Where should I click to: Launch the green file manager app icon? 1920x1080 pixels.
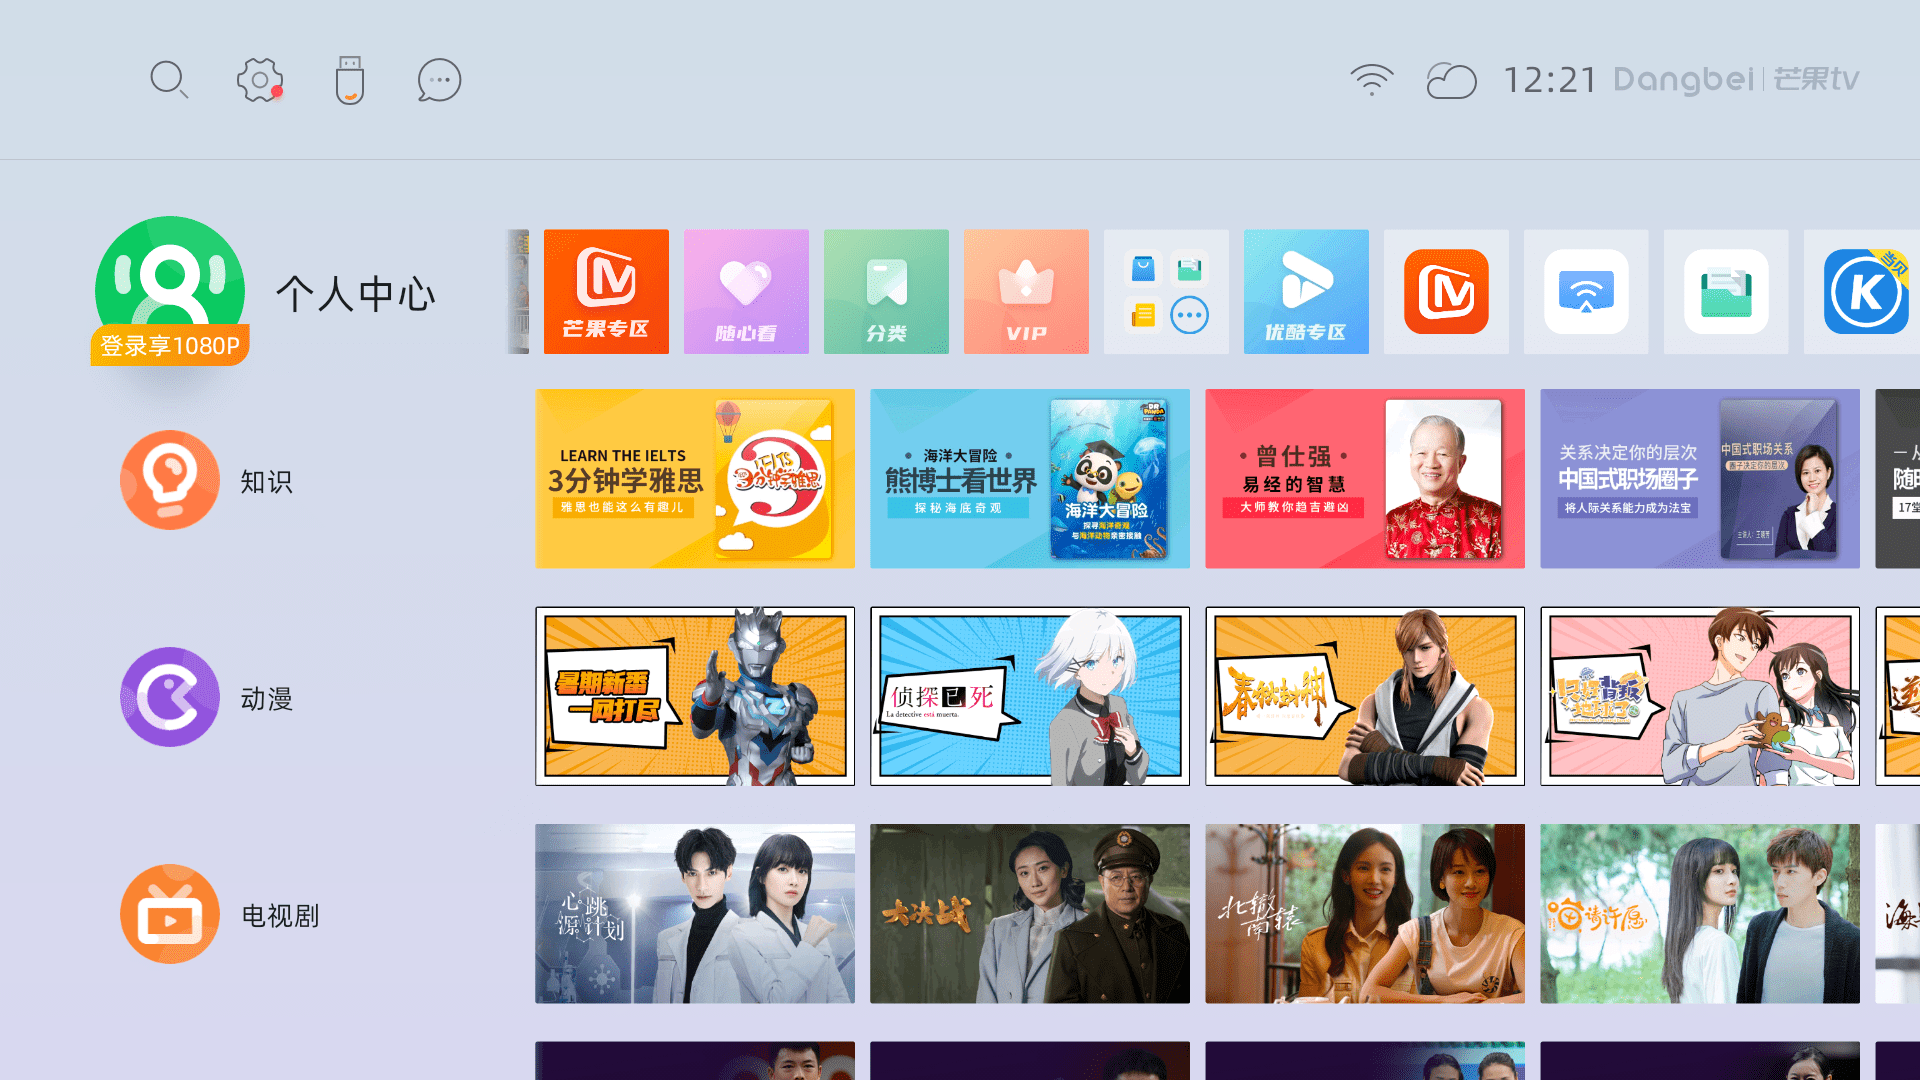tap(1726, 292)
